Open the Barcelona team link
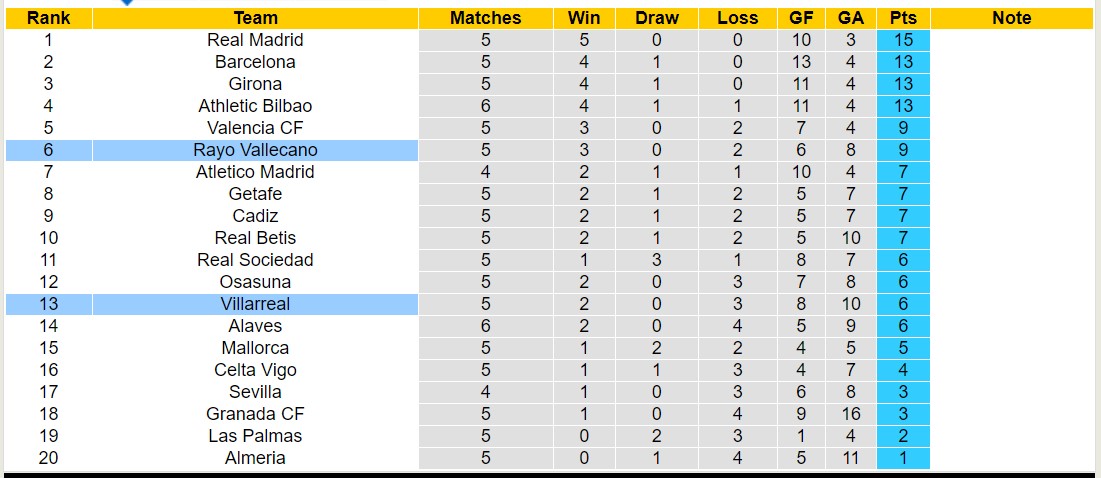 [255, 62]
